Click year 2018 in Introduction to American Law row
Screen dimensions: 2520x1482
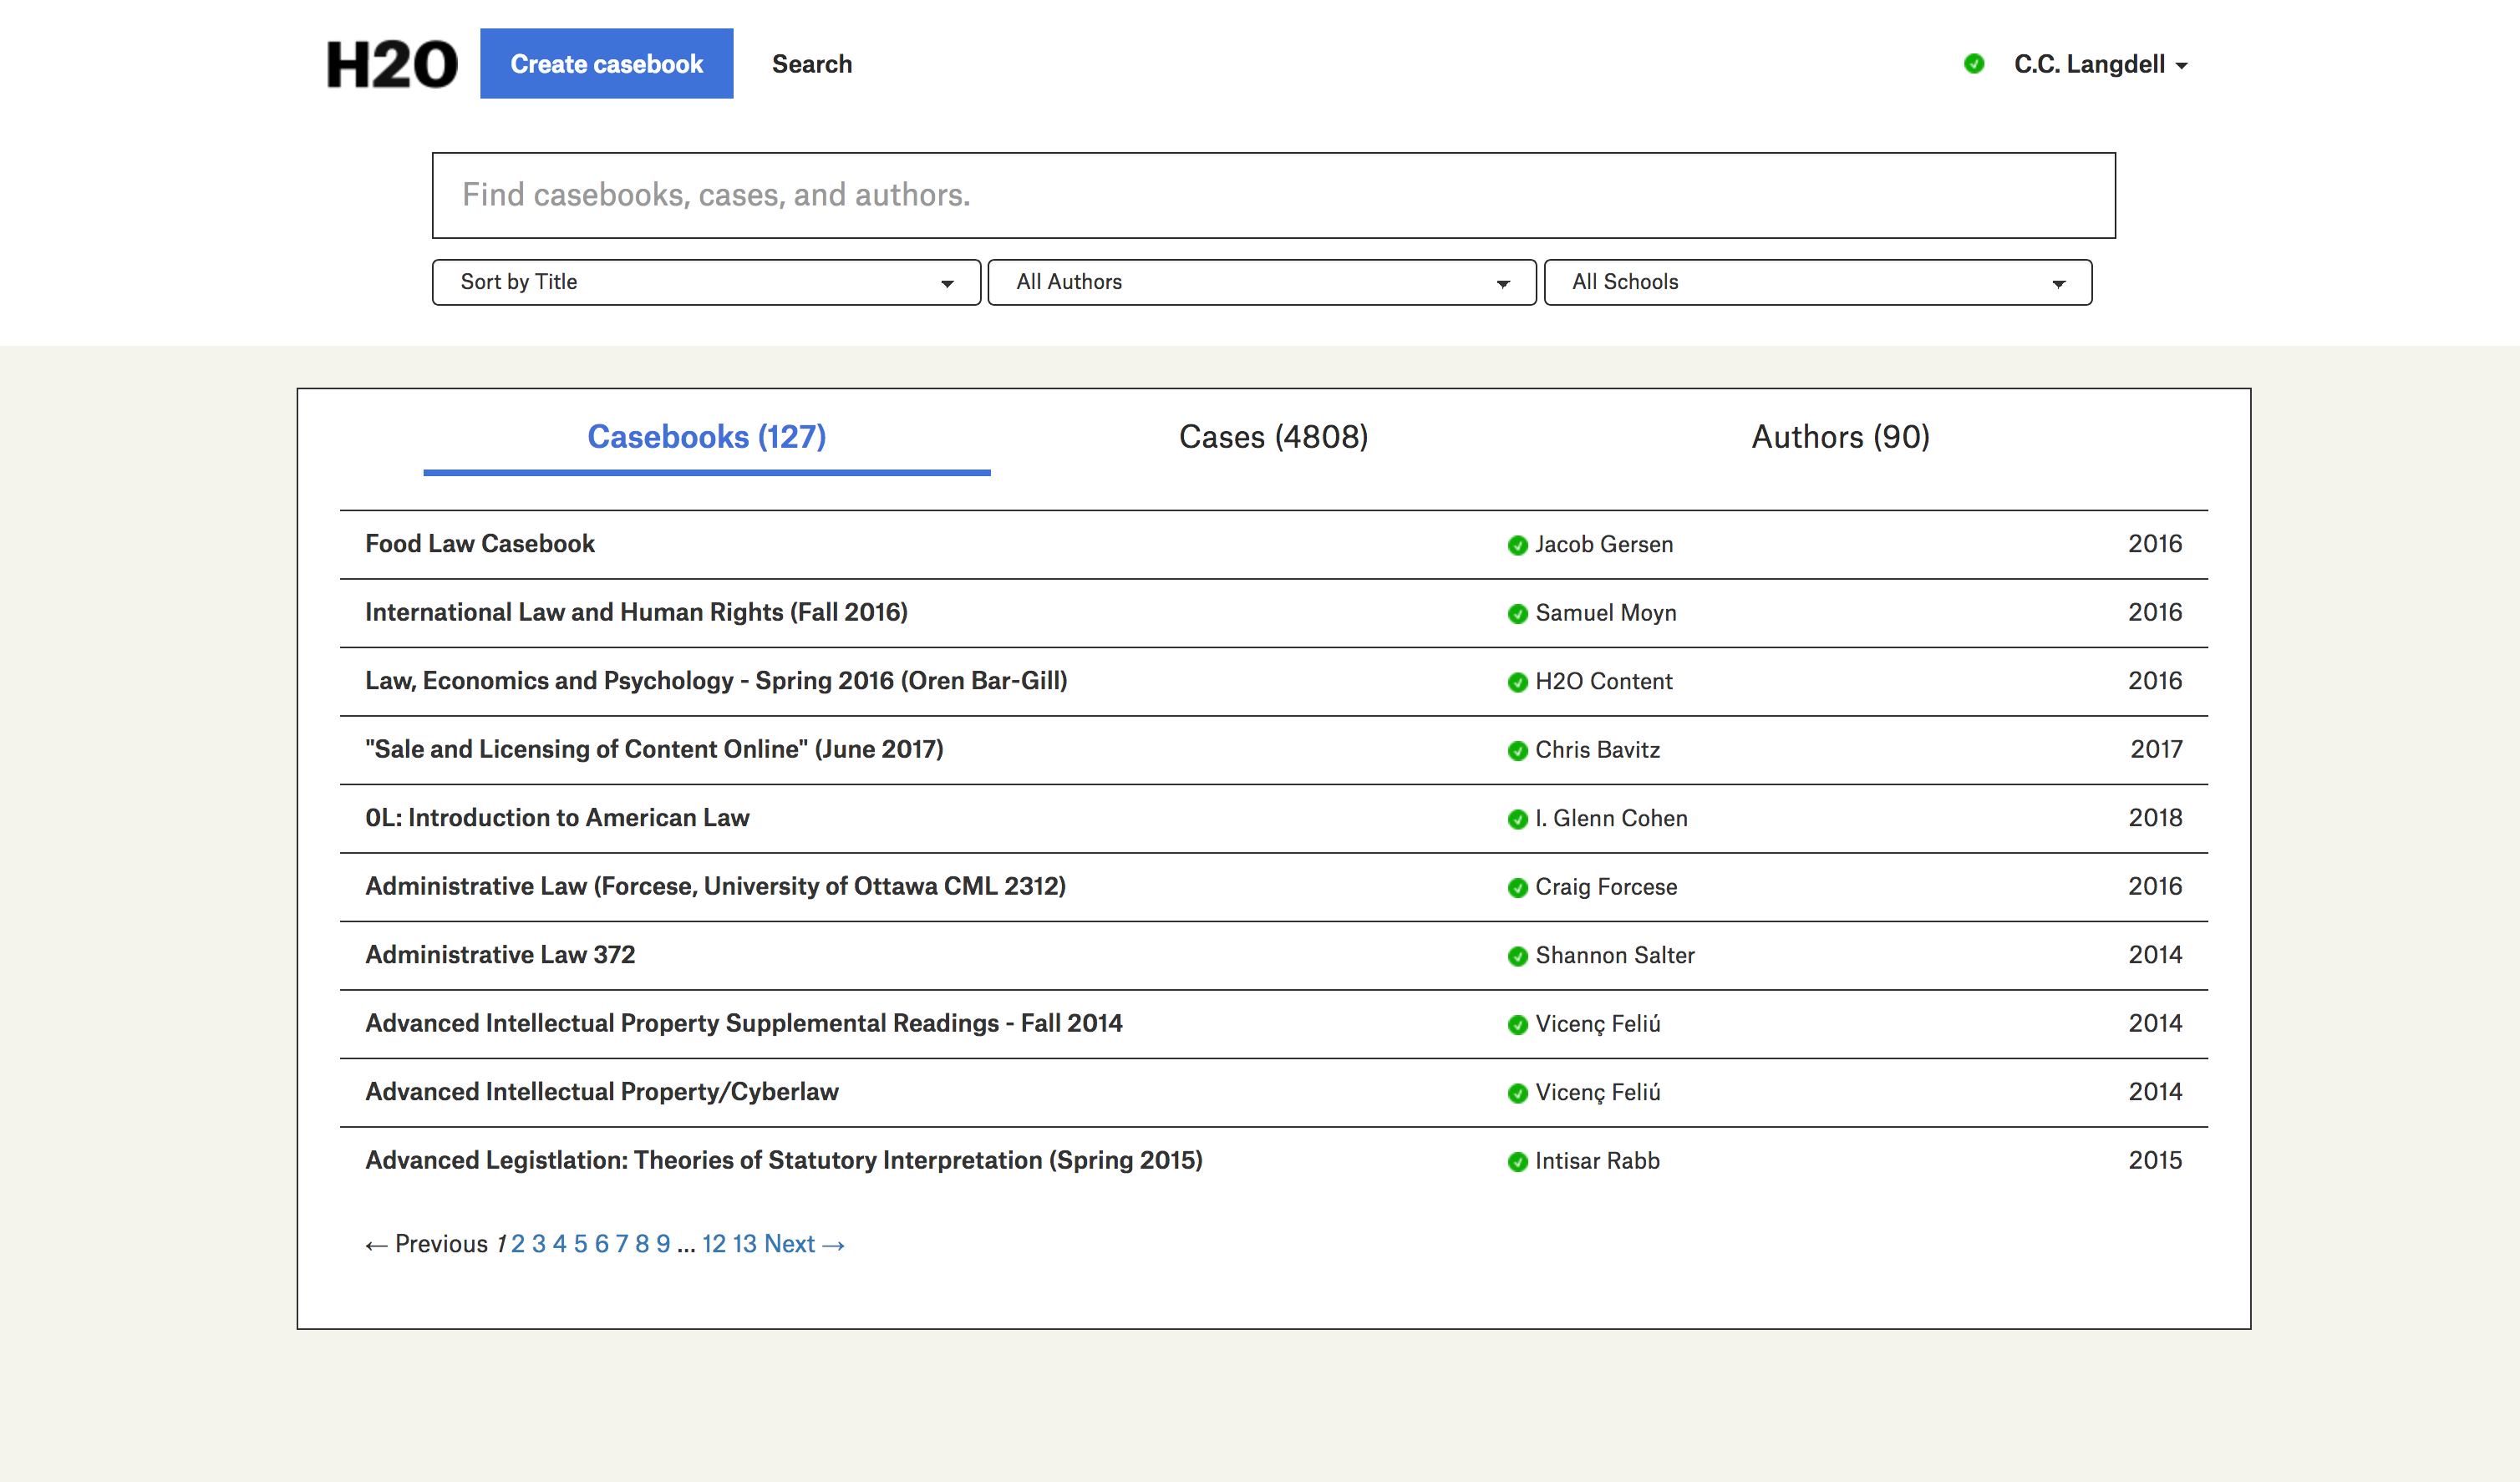2155,818
